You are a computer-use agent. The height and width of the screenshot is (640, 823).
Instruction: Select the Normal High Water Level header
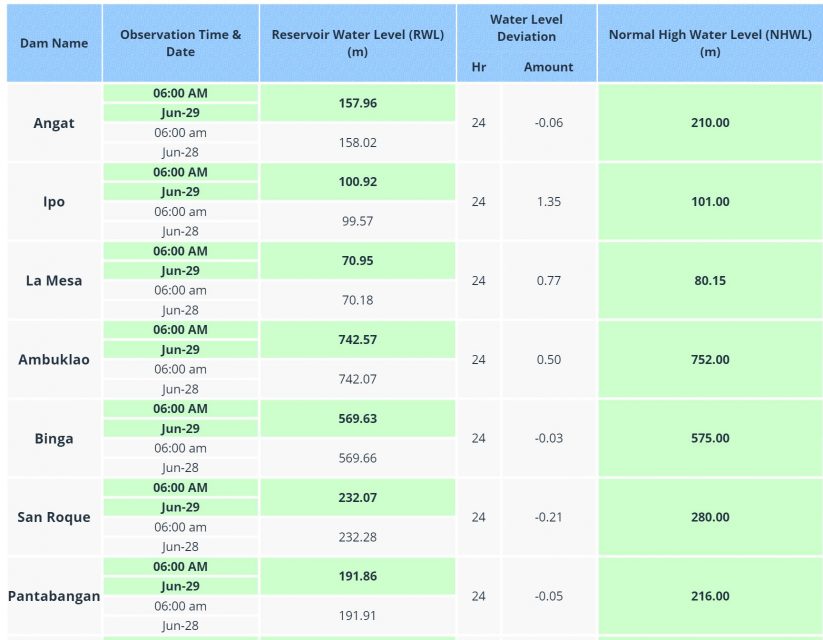pos(710,43)
